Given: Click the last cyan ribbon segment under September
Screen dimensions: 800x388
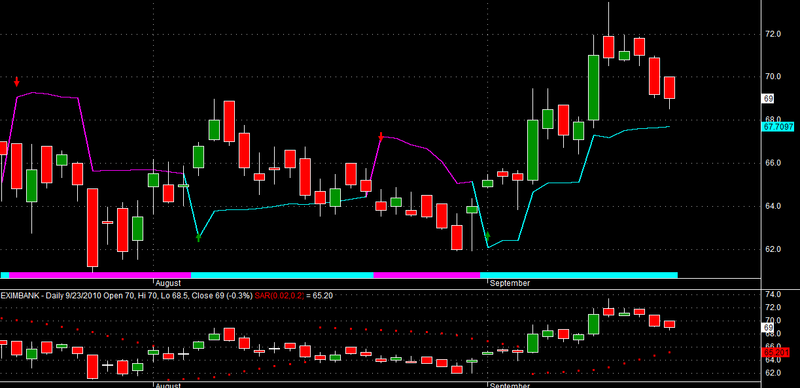Looking at the screenshot, I should (579, 275).
